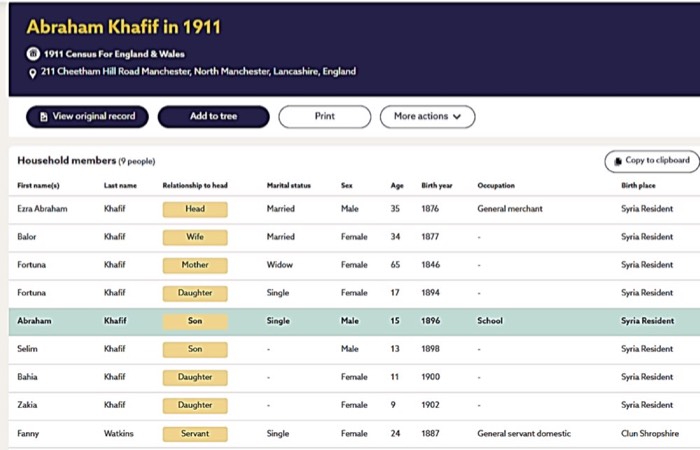Viewport: 700px width, 450px height.
Task: Click the document icon in View original record
Action: [44, 117]
